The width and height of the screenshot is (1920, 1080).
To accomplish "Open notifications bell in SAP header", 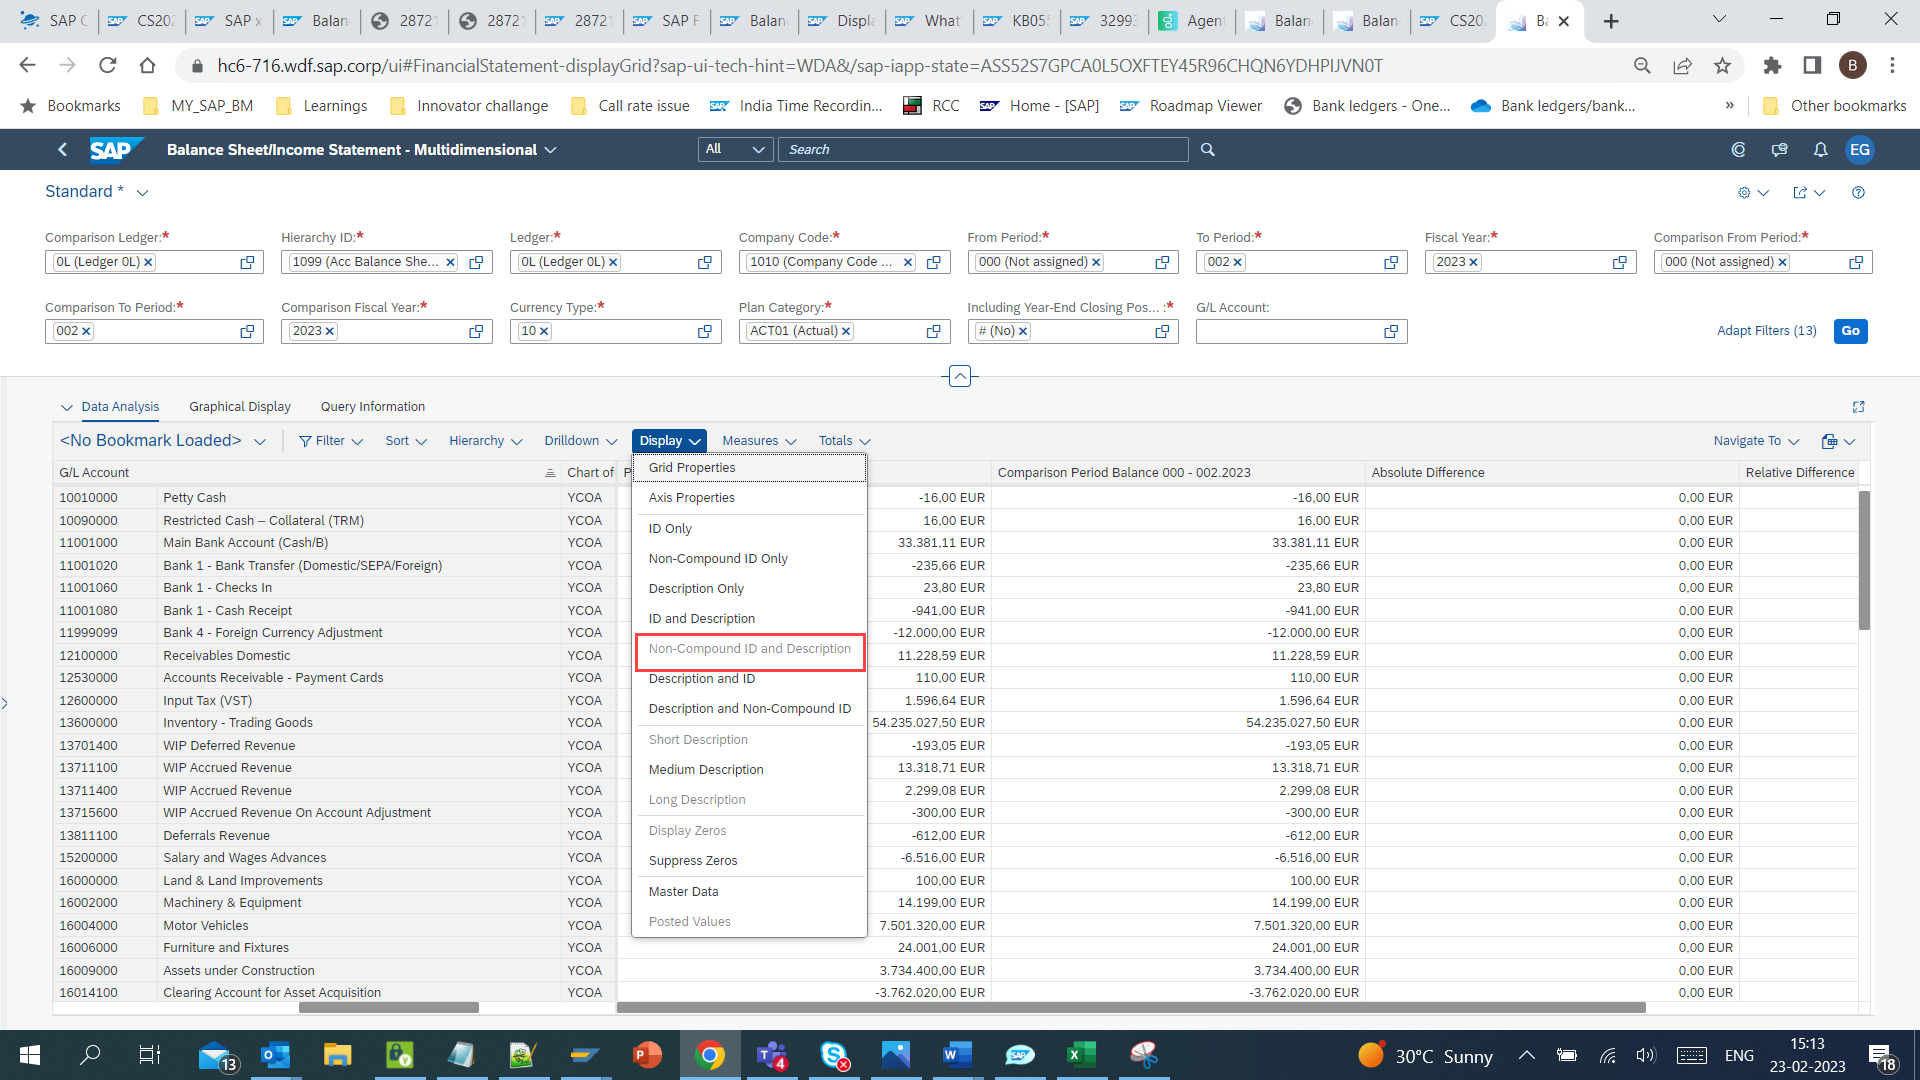I will click(x=1820, y=150).
